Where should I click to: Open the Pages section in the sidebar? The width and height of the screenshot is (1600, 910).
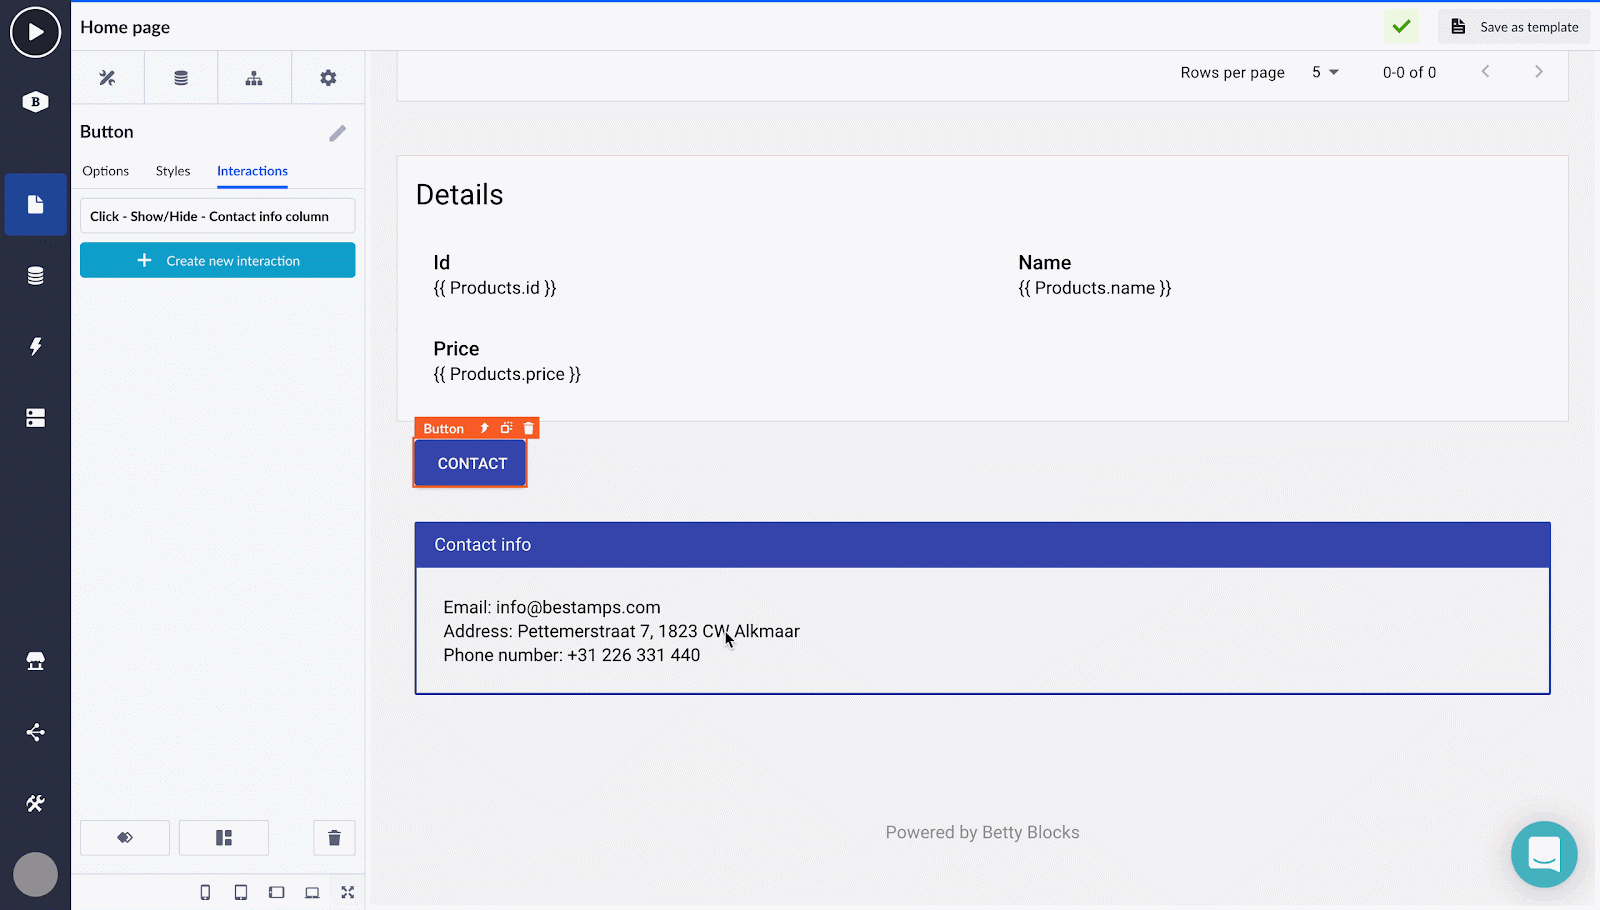[35, 204]
